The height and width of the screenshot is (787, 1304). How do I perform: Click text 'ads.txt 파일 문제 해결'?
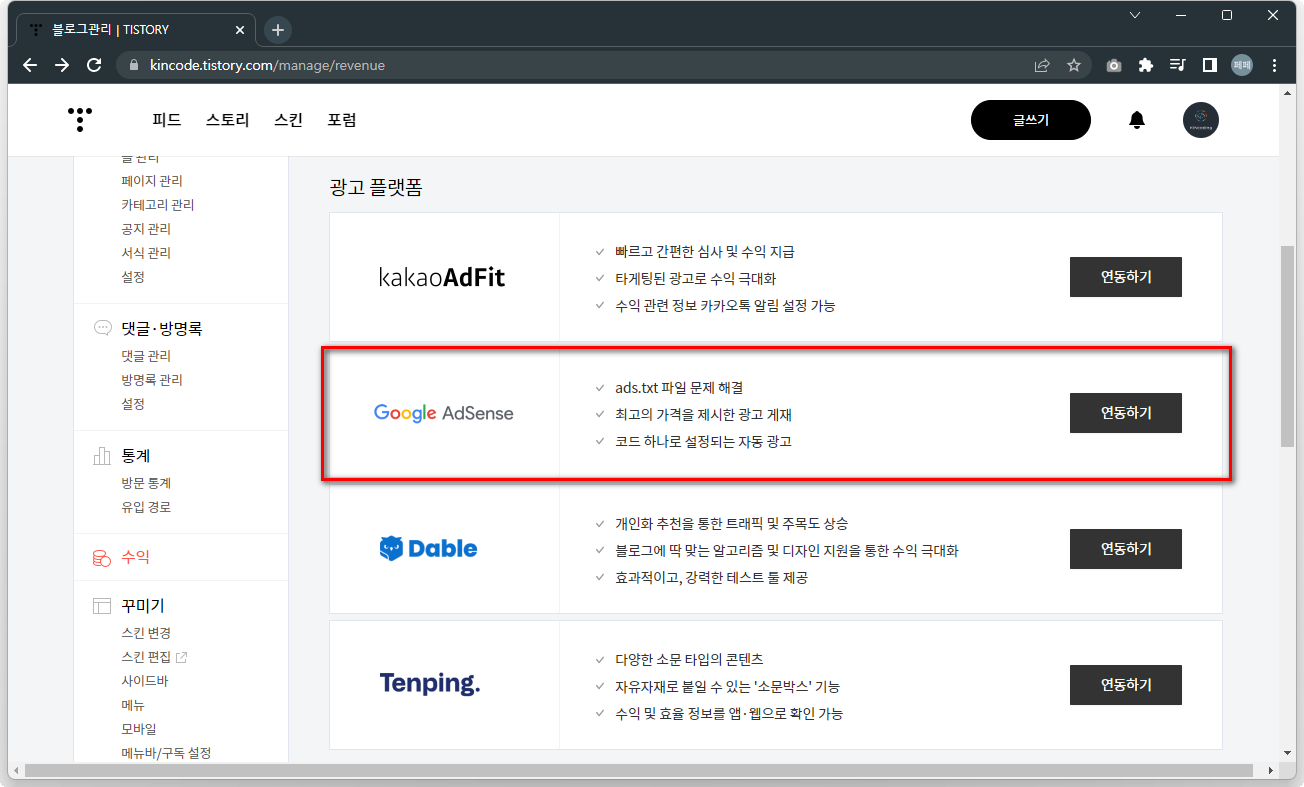pos(679,387)
